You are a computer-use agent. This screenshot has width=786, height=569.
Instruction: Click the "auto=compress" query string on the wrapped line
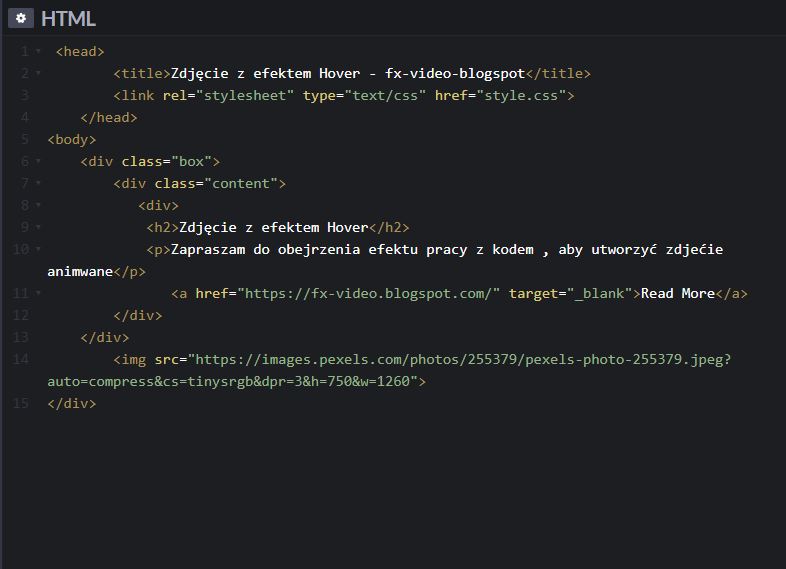click(101, 382)
